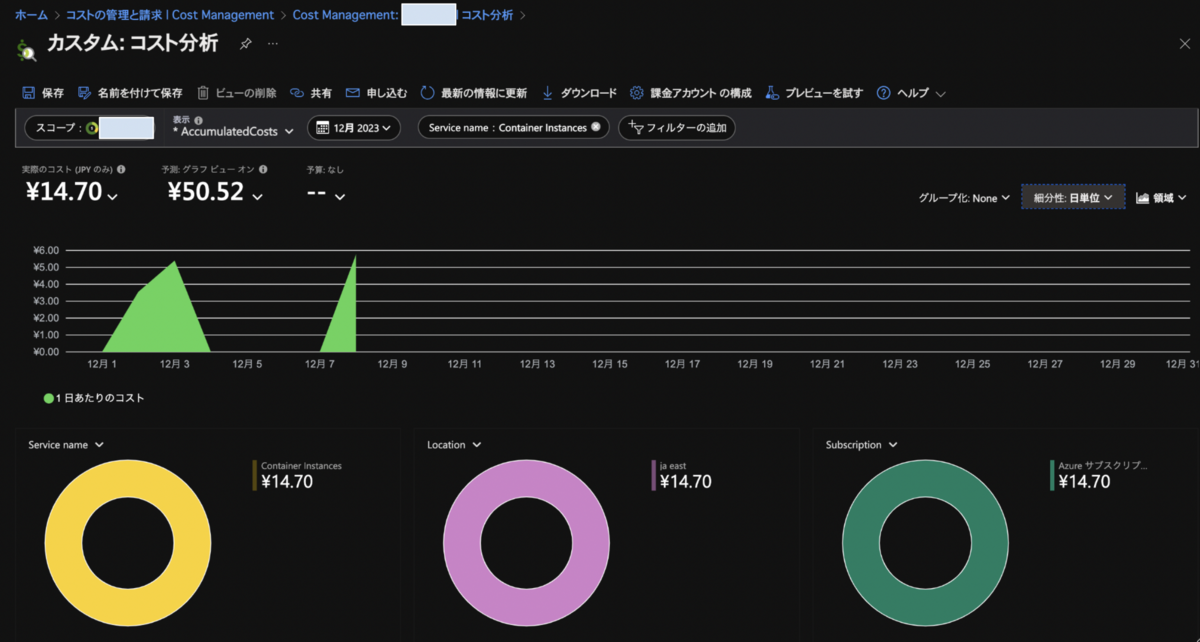
Task: Open the グループ化: None dropdown
Action: [x=964, y=198]
